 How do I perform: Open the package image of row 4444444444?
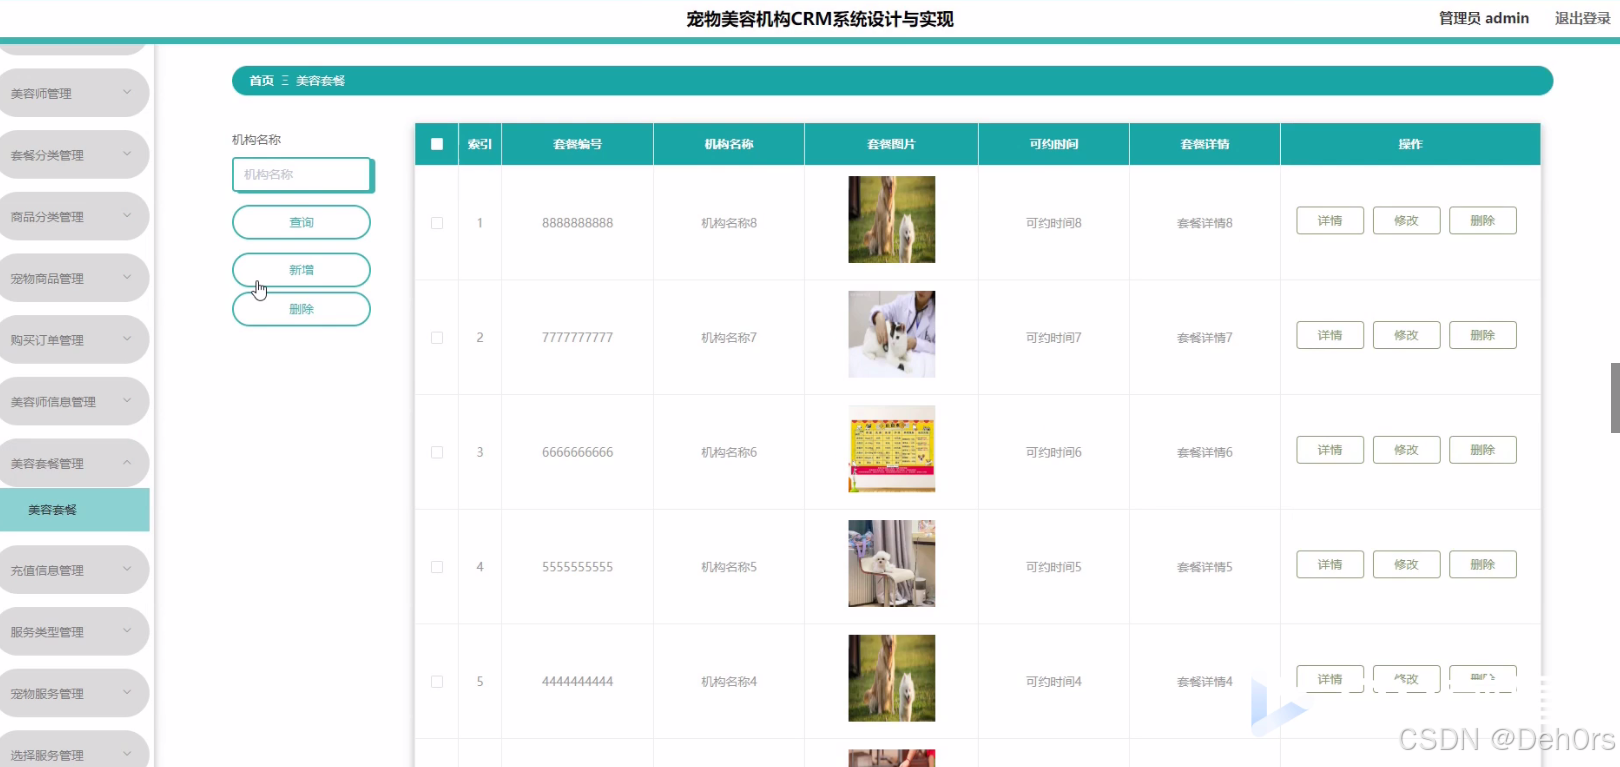[x=891, y=678]
